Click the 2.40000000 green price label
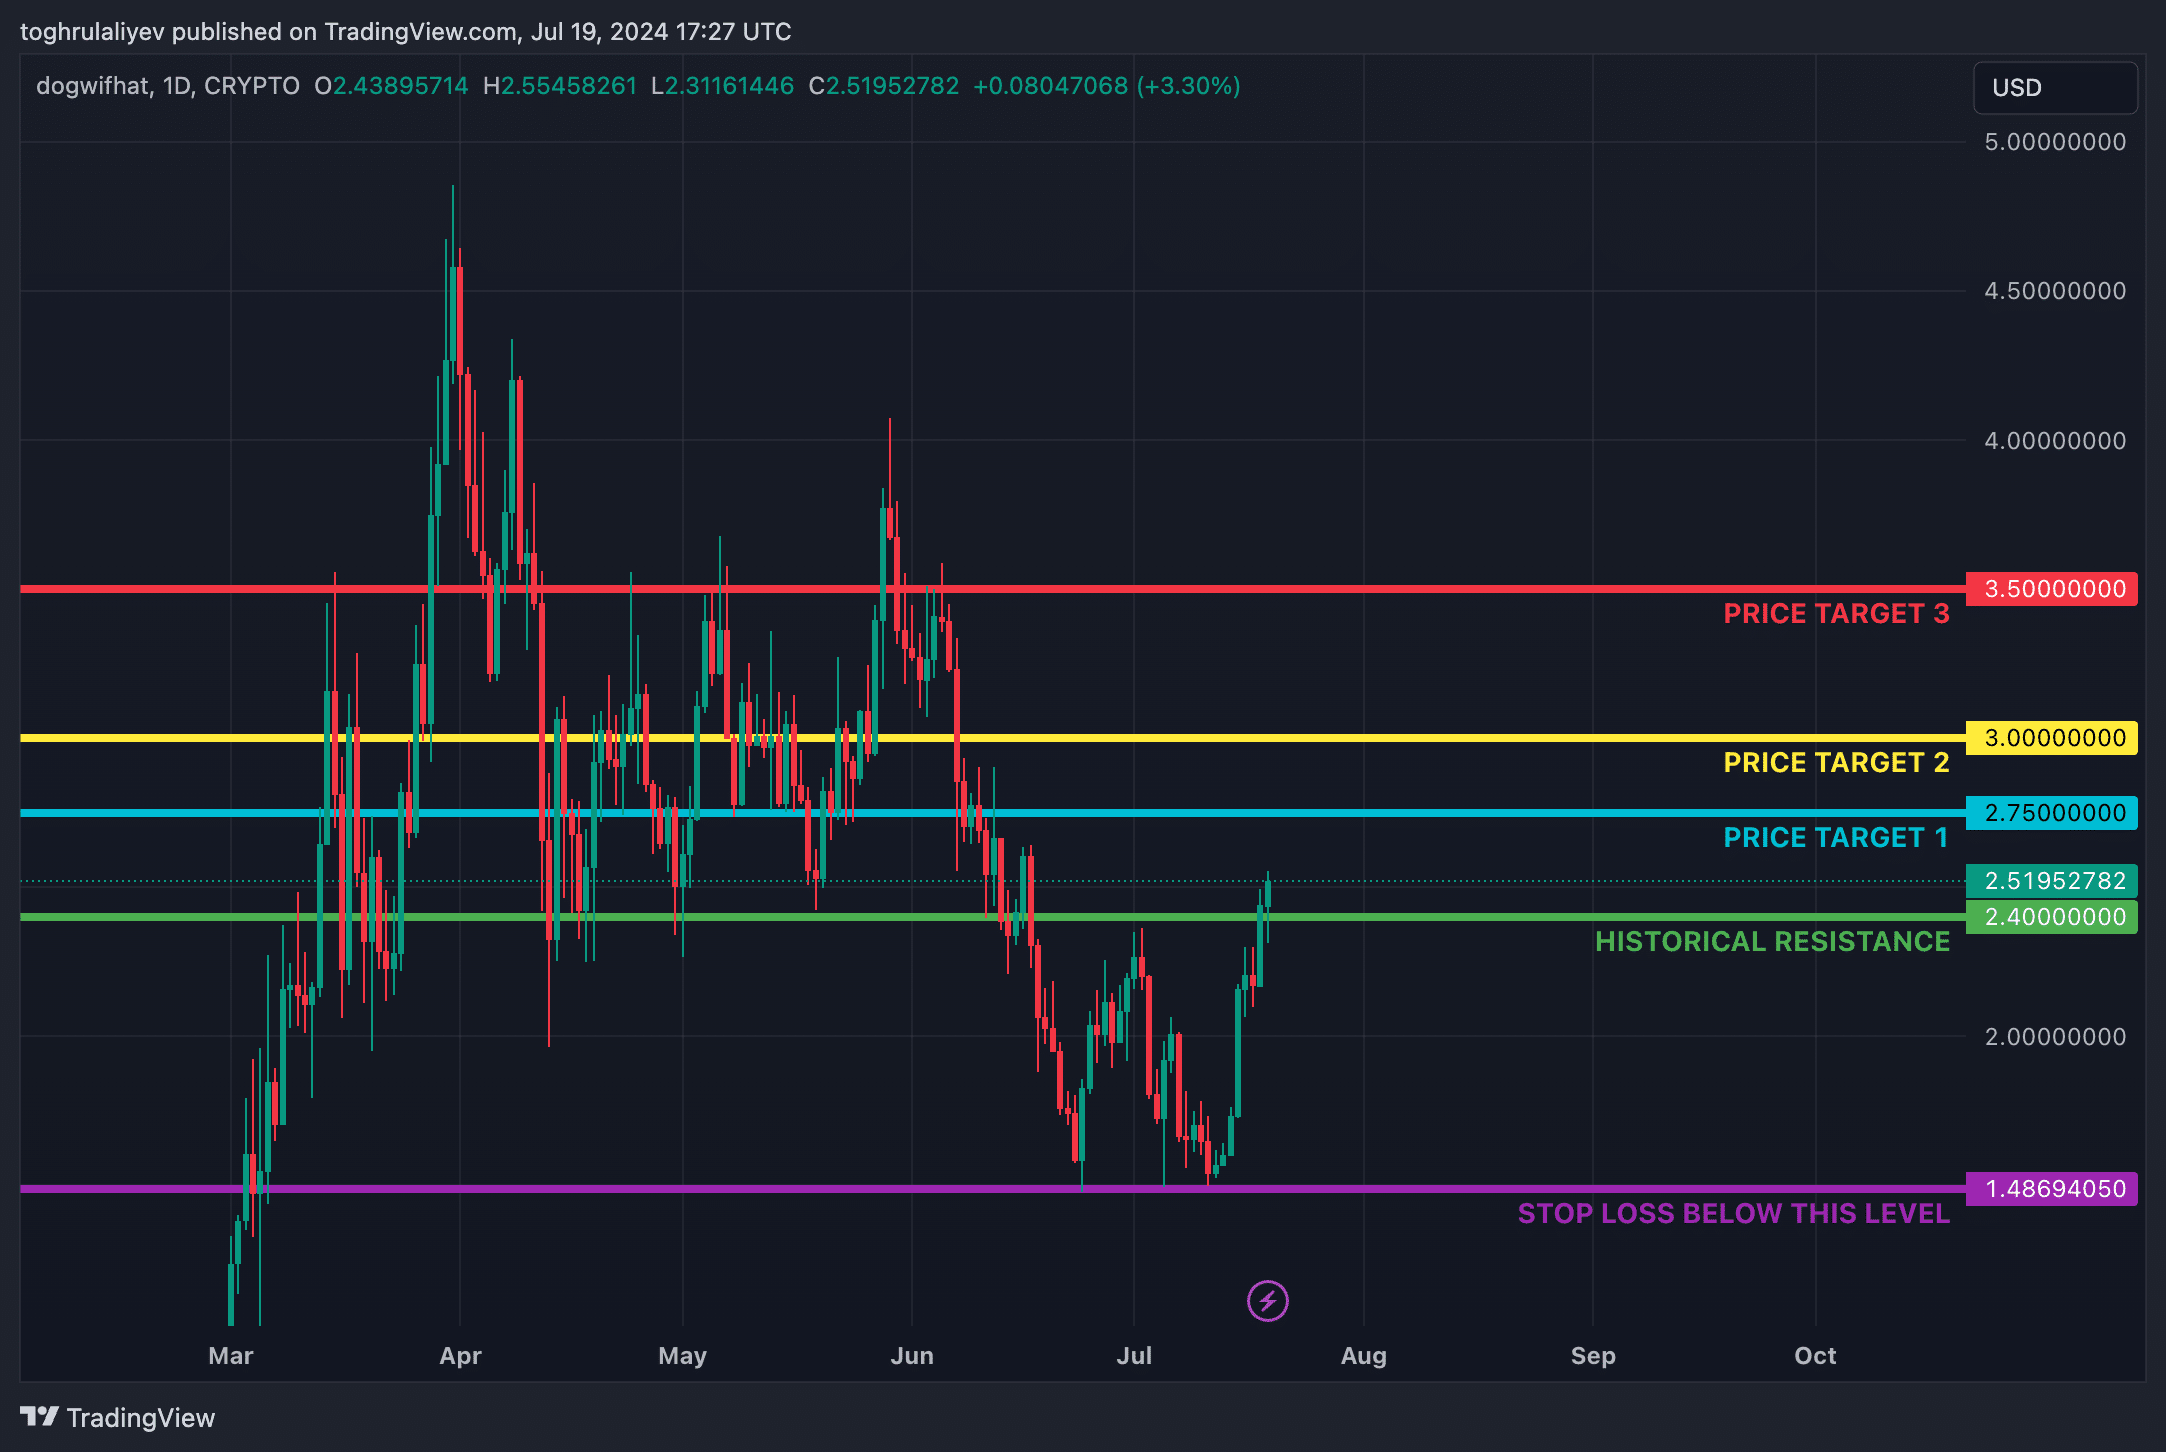Image resolution: width=2166 pixels, height=1452 pixels. [x=2052, y=917]
